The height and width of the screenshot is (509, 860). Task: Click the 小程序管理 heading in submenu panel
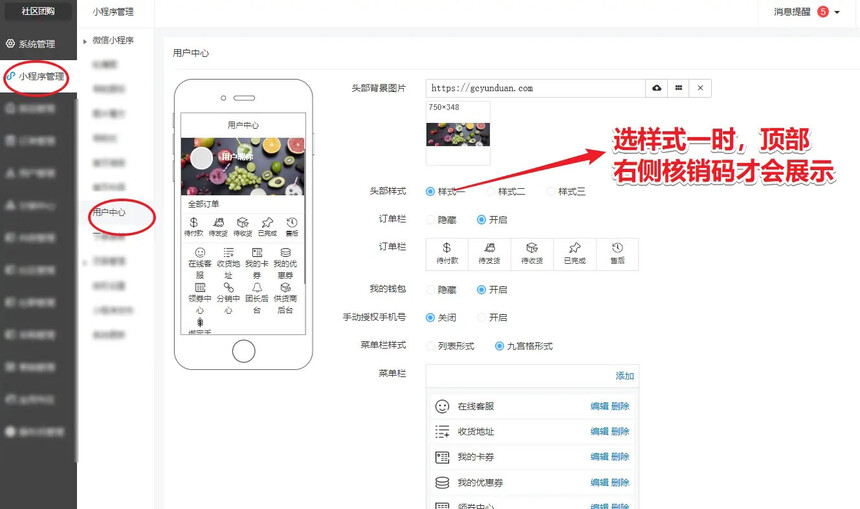tap(113, 12)
